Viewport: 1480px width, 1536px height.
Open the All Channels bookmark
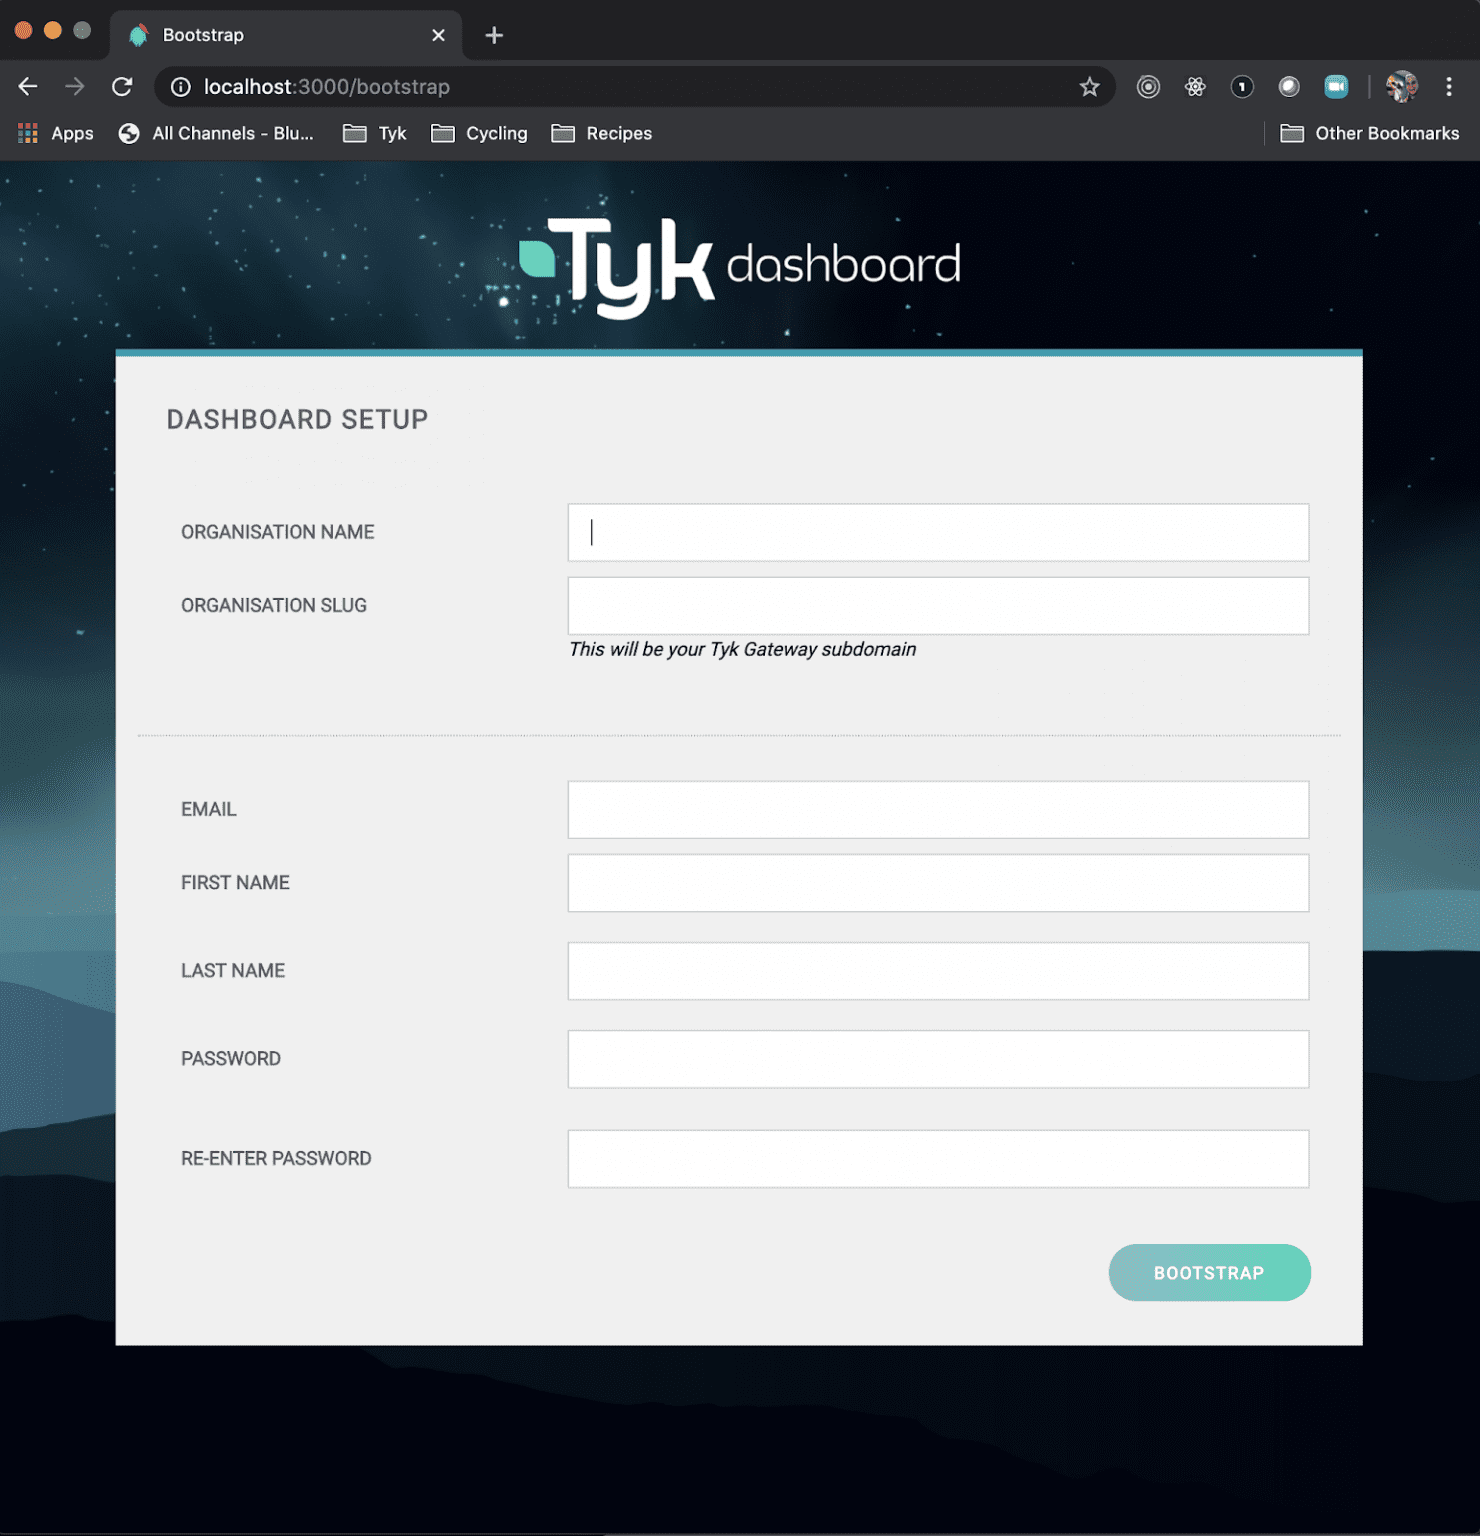pyautogui.click(x=216, y=133)
